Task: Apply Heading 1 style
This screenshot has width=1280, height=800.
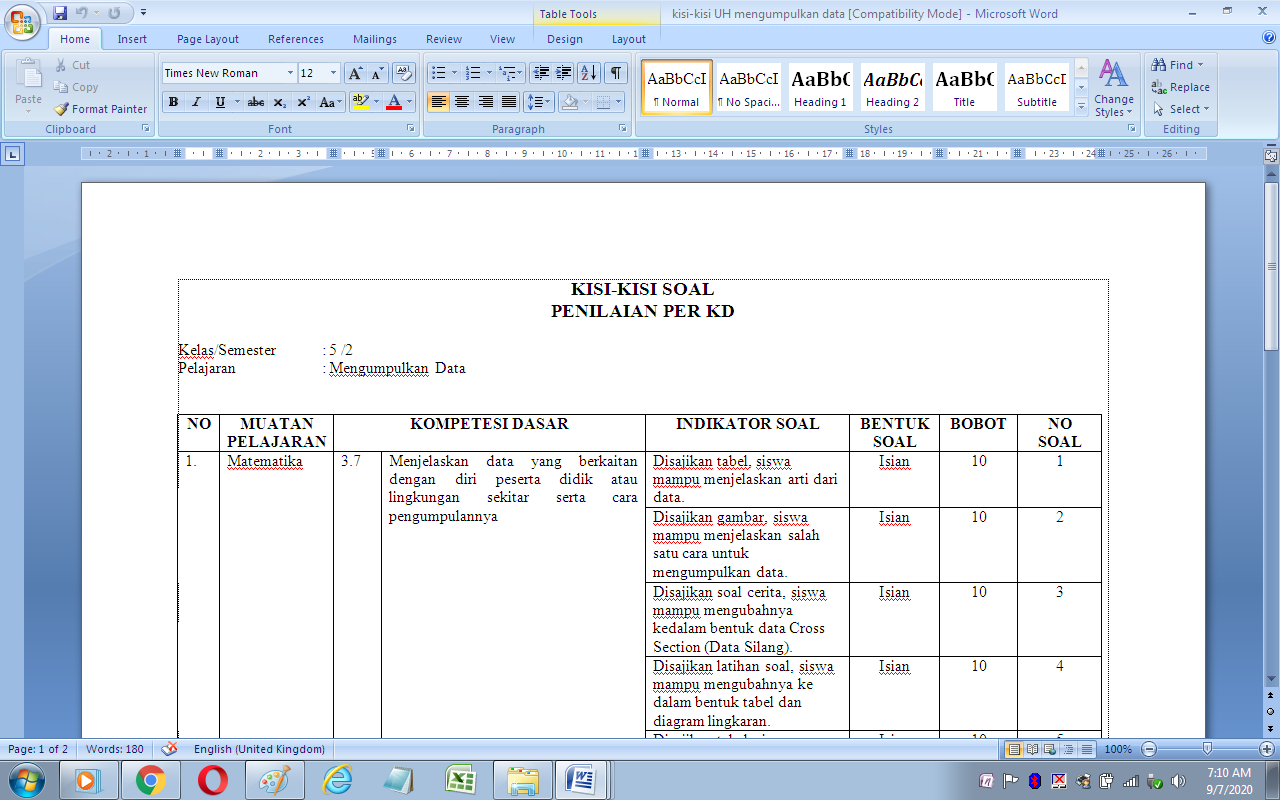Action: click(820, 87)
